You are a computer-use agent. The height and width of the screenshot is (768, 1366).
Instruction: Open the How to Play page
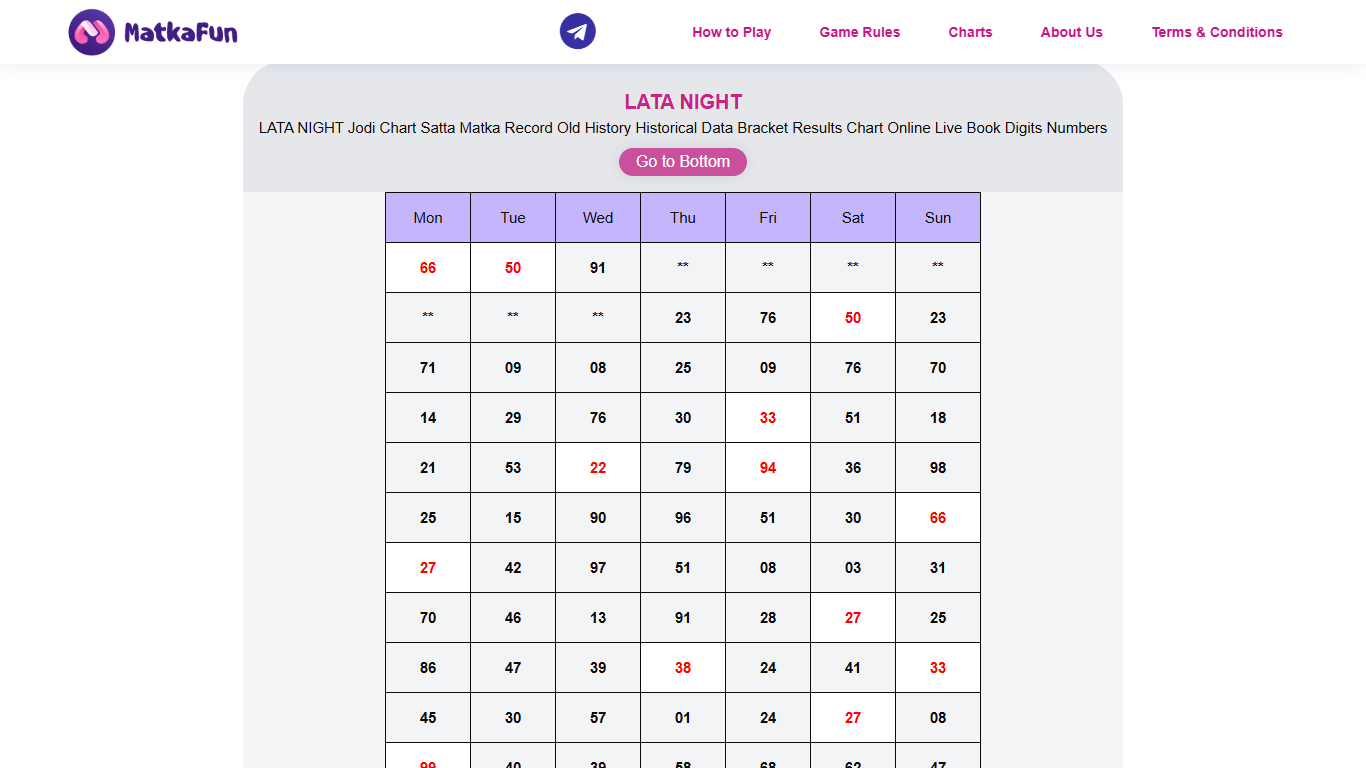[731, 32]
